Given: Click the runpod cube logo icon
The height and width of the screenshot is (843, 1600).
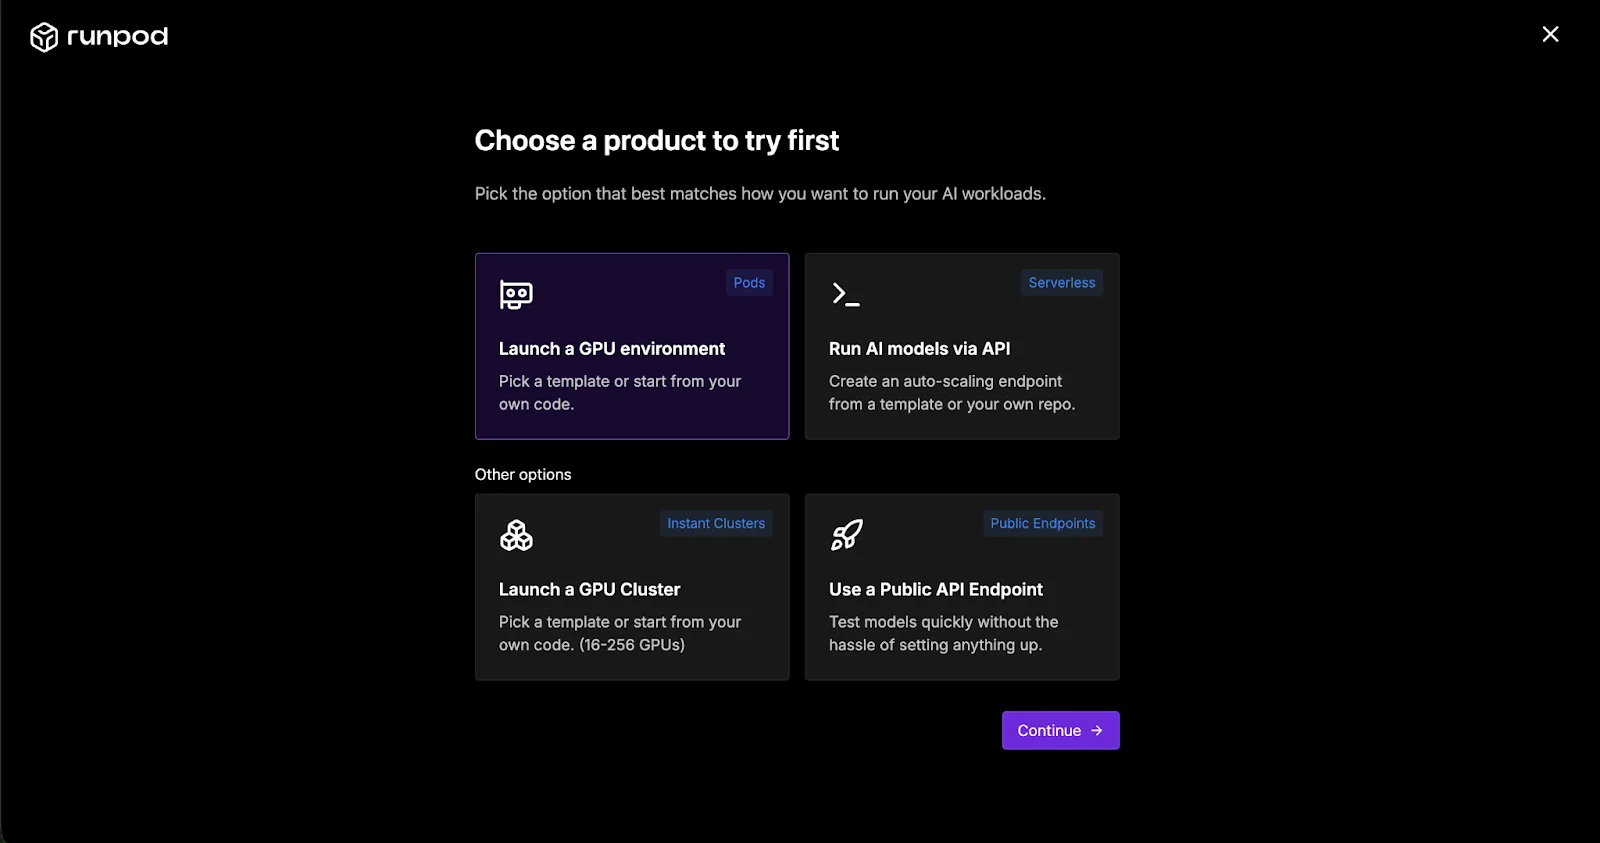Looking at the screenshot, I should [x=44, y=37].
